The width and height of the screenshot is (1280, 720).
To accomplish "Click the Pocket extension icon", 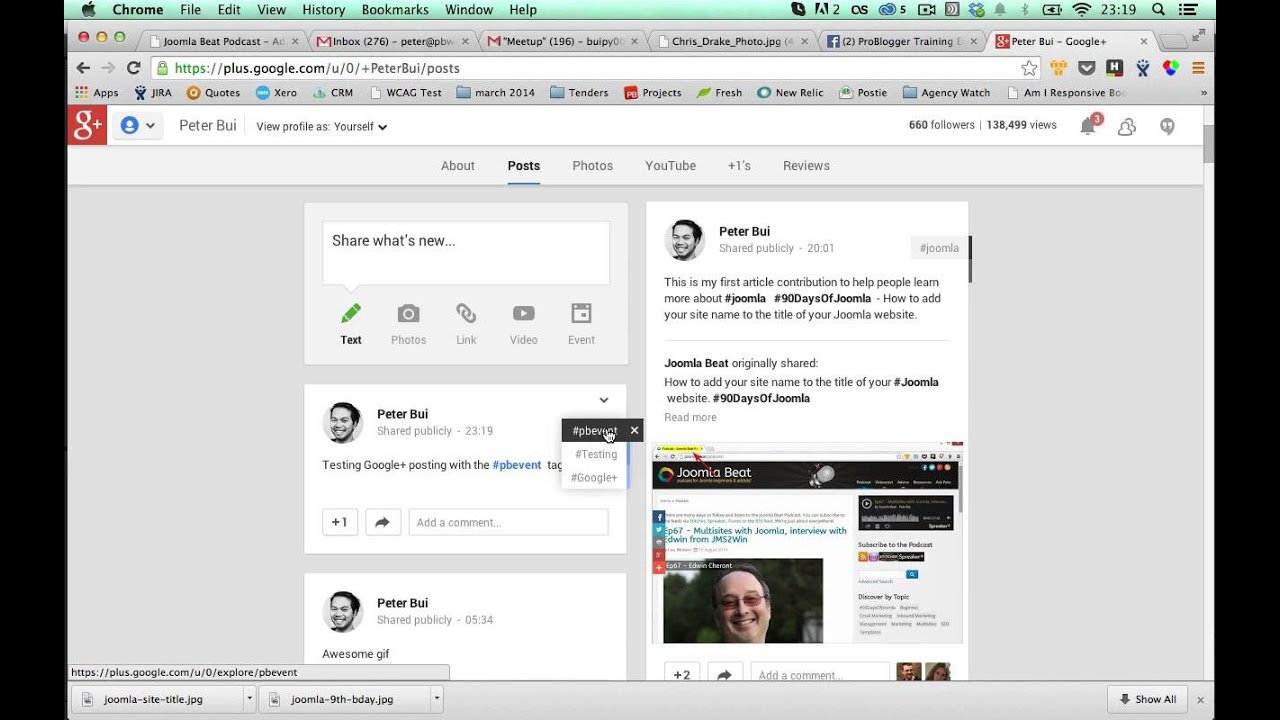I will pyautogui.click(x=1086, y=68).
